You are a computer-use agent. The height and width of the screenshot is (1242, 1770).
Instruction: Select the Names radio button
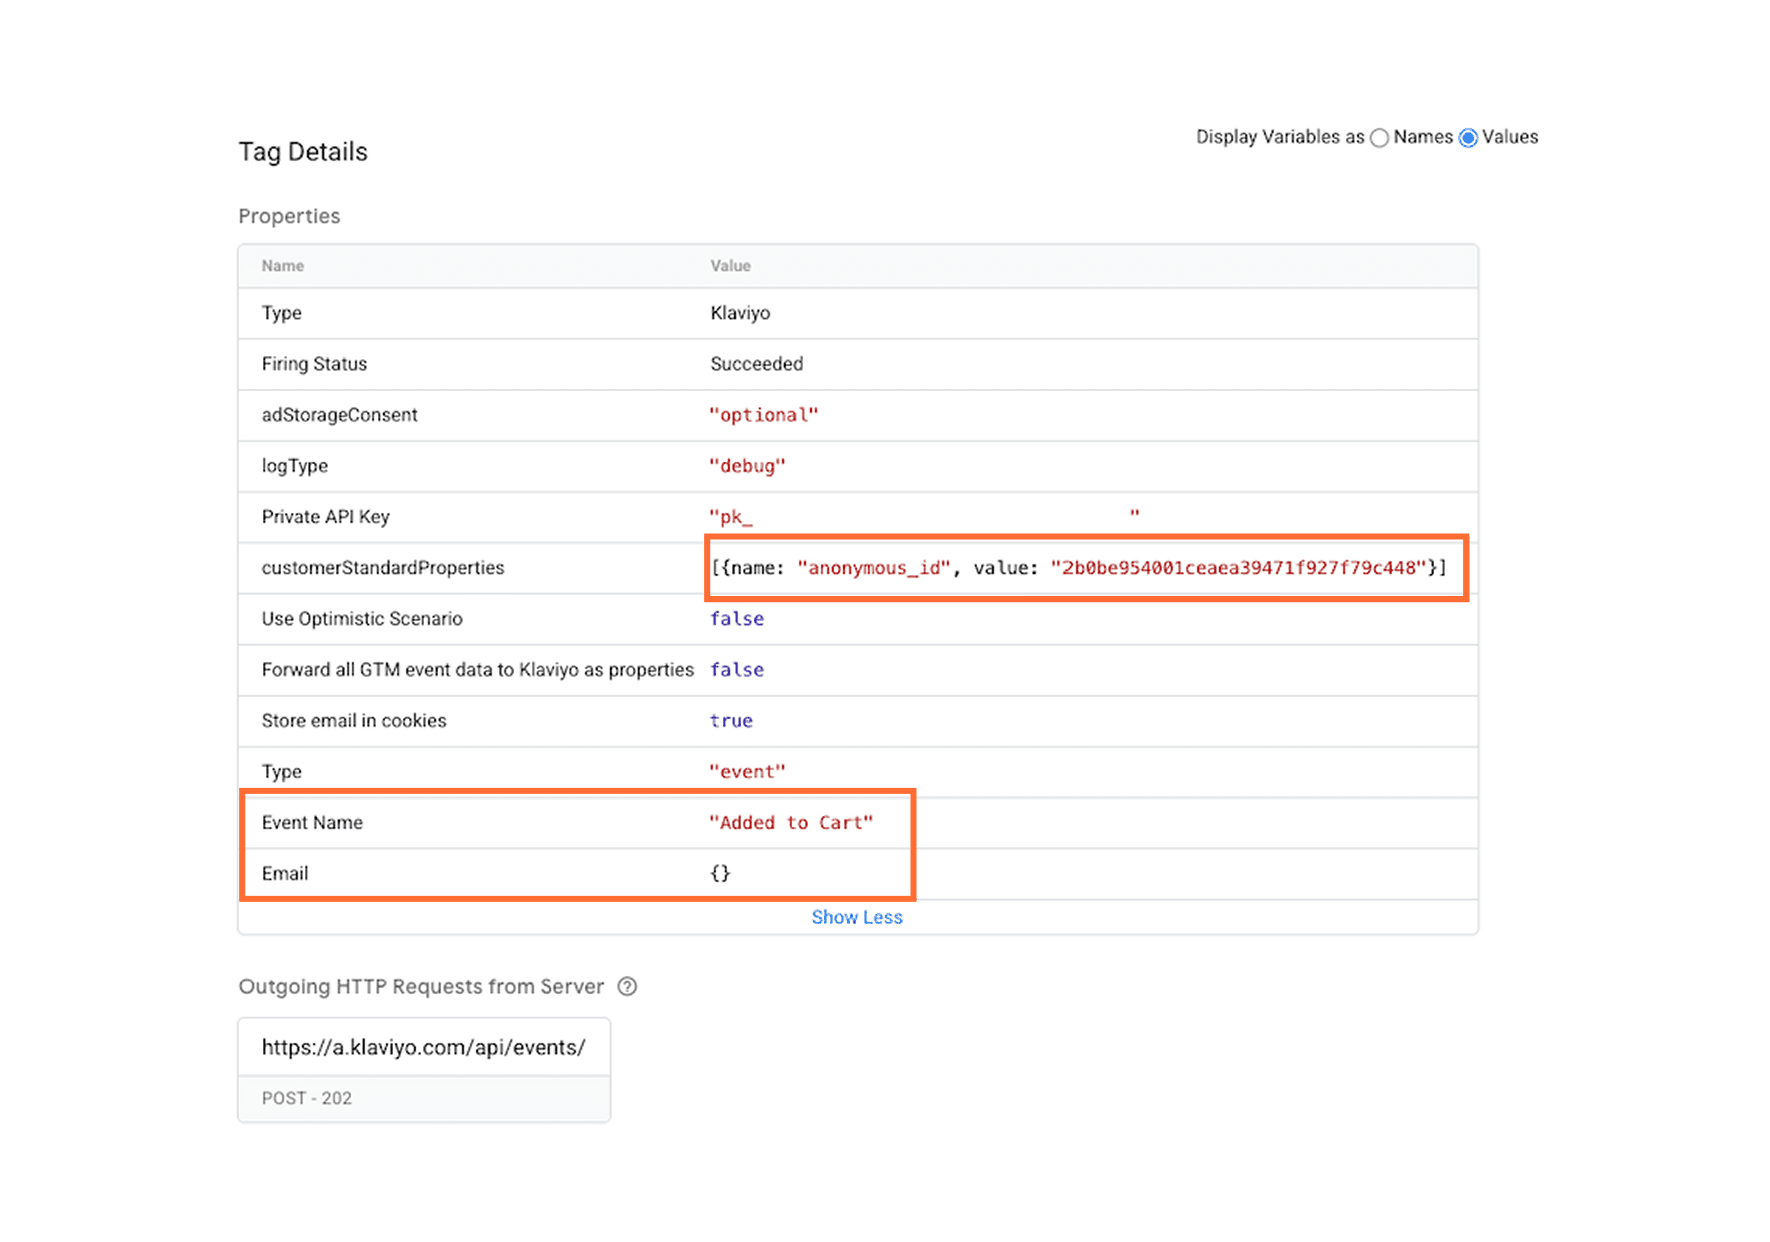(x=1379, y=138)
